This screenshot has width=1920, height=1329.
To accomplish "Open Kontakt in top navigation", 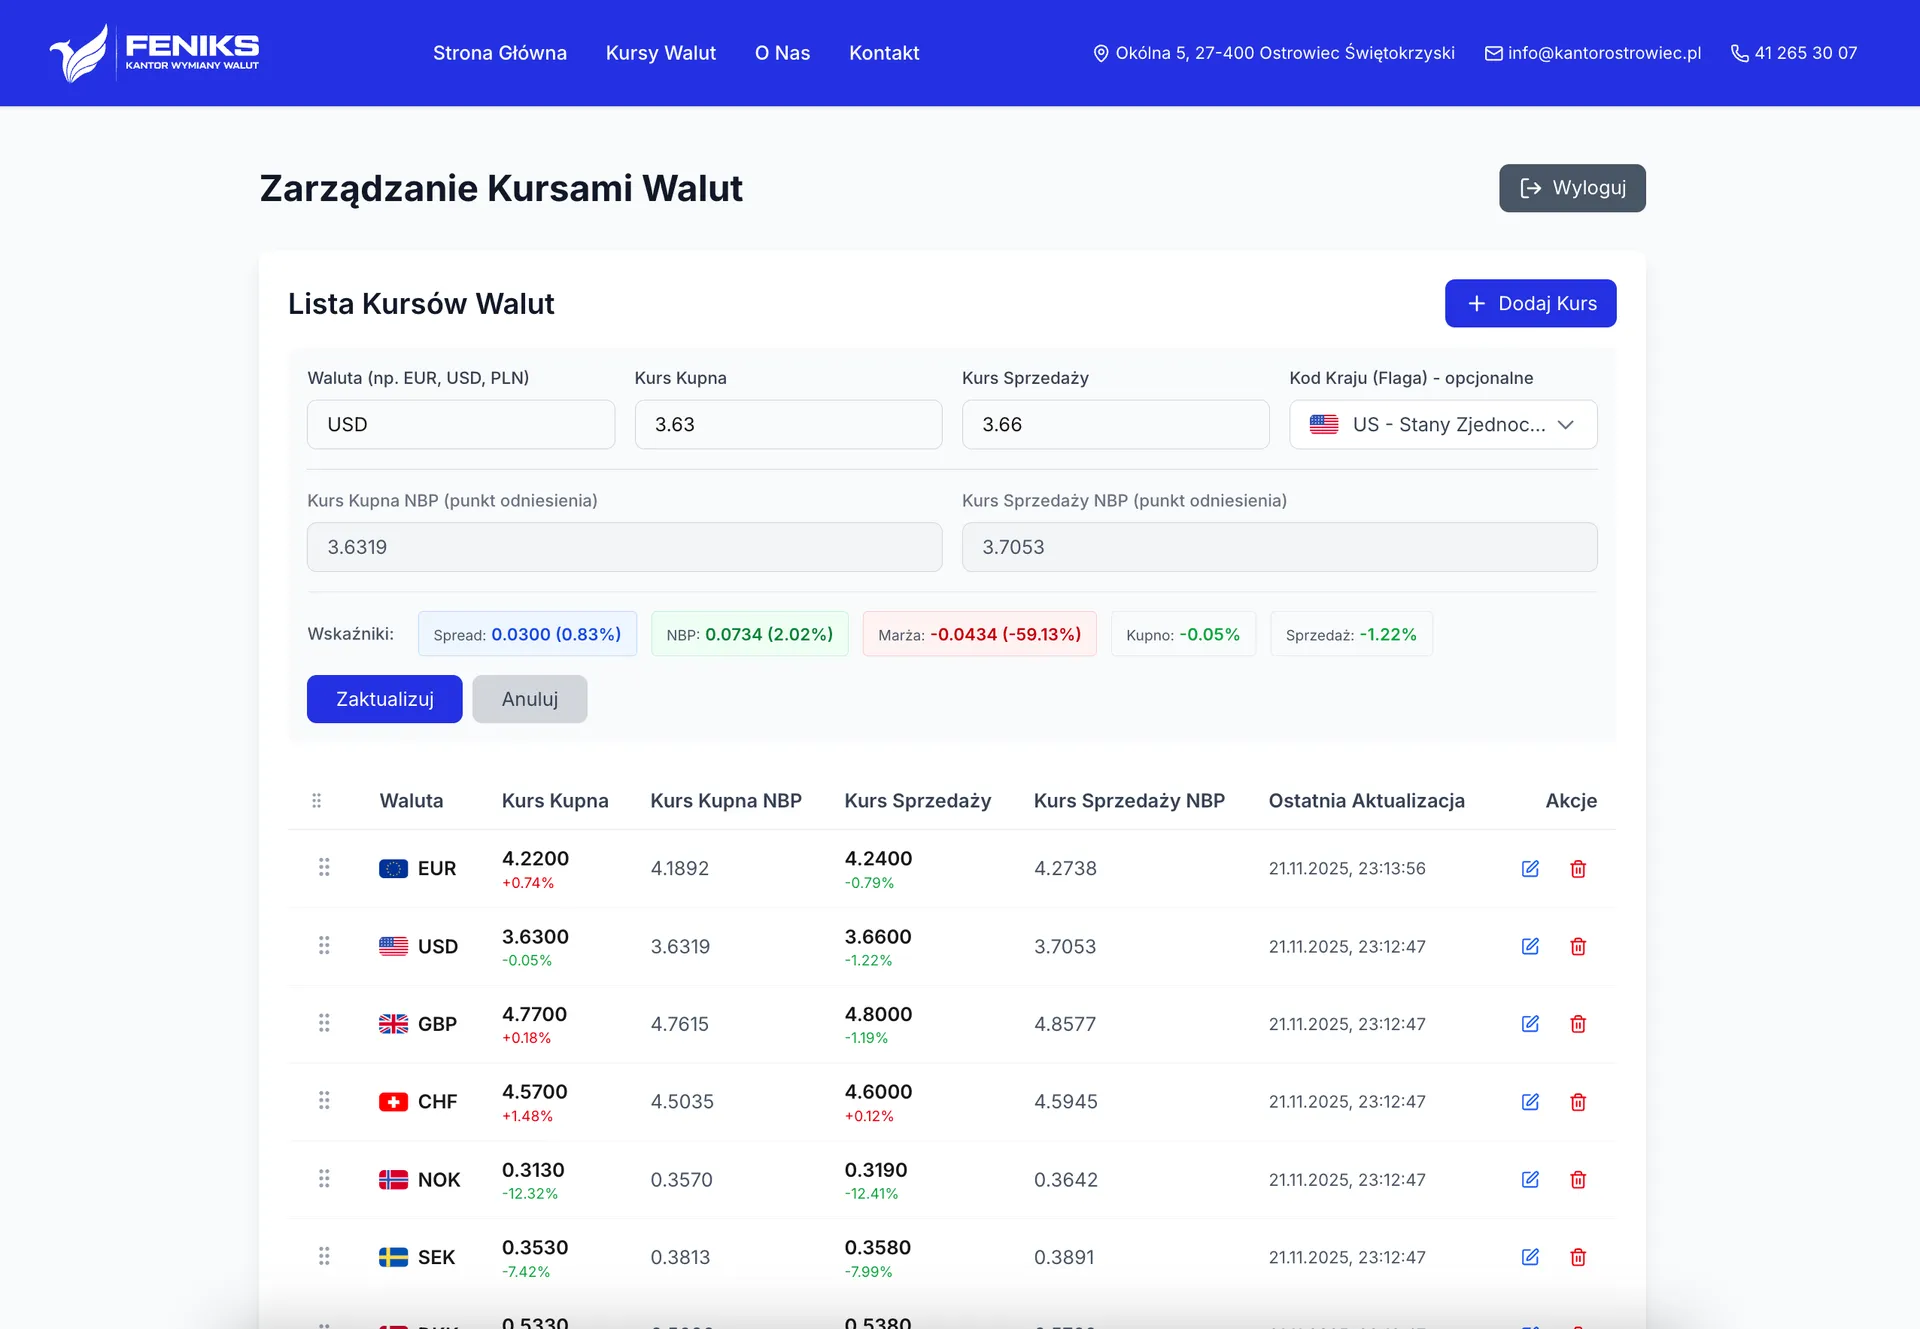I will click(x=884, y=53).
